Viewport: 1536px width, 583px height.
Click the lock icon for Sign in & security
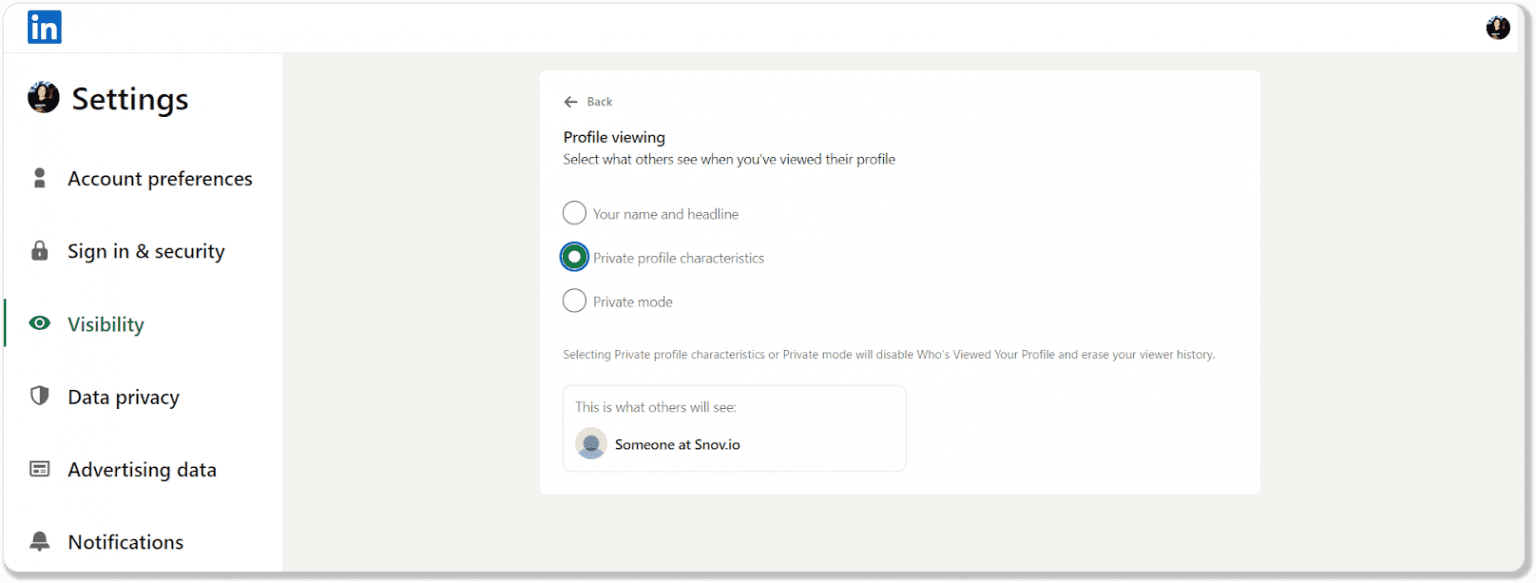coord(39,250)
